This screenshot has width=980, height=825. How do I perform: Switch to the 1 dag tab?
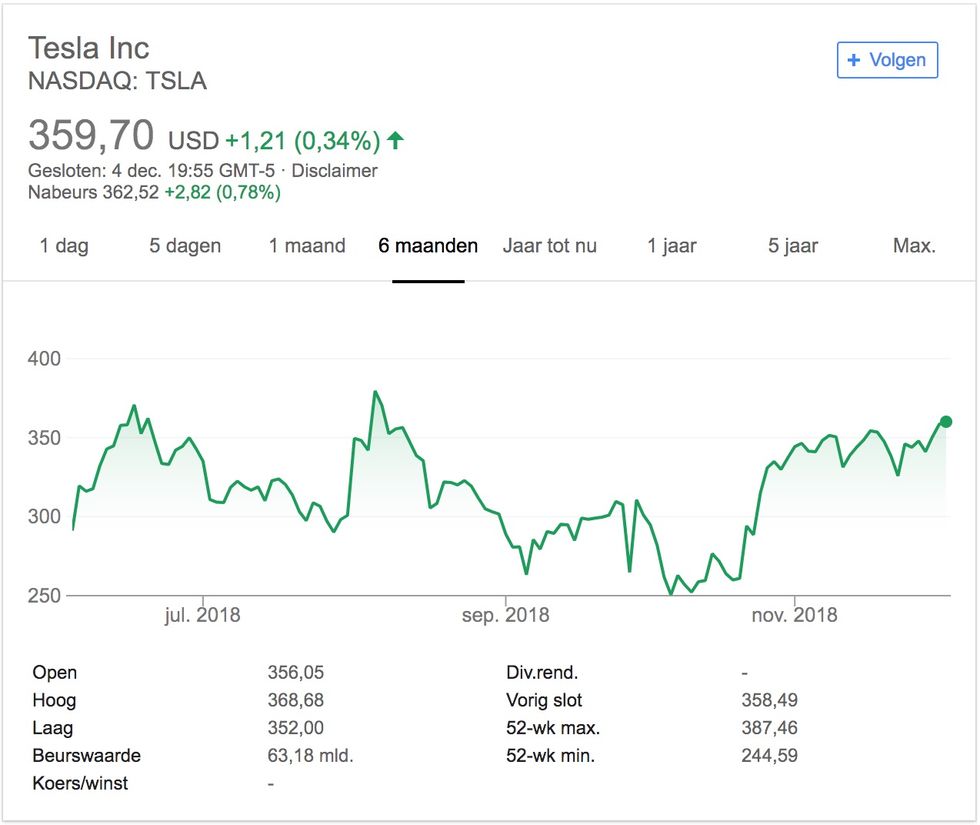pos(64,246)
